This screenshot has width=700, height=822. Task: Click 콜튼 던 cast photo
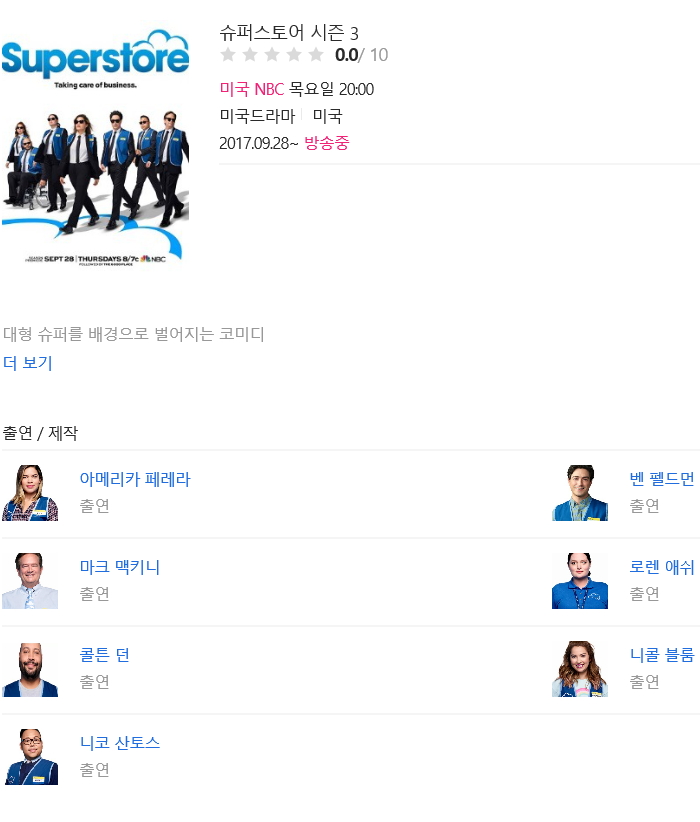30,669
